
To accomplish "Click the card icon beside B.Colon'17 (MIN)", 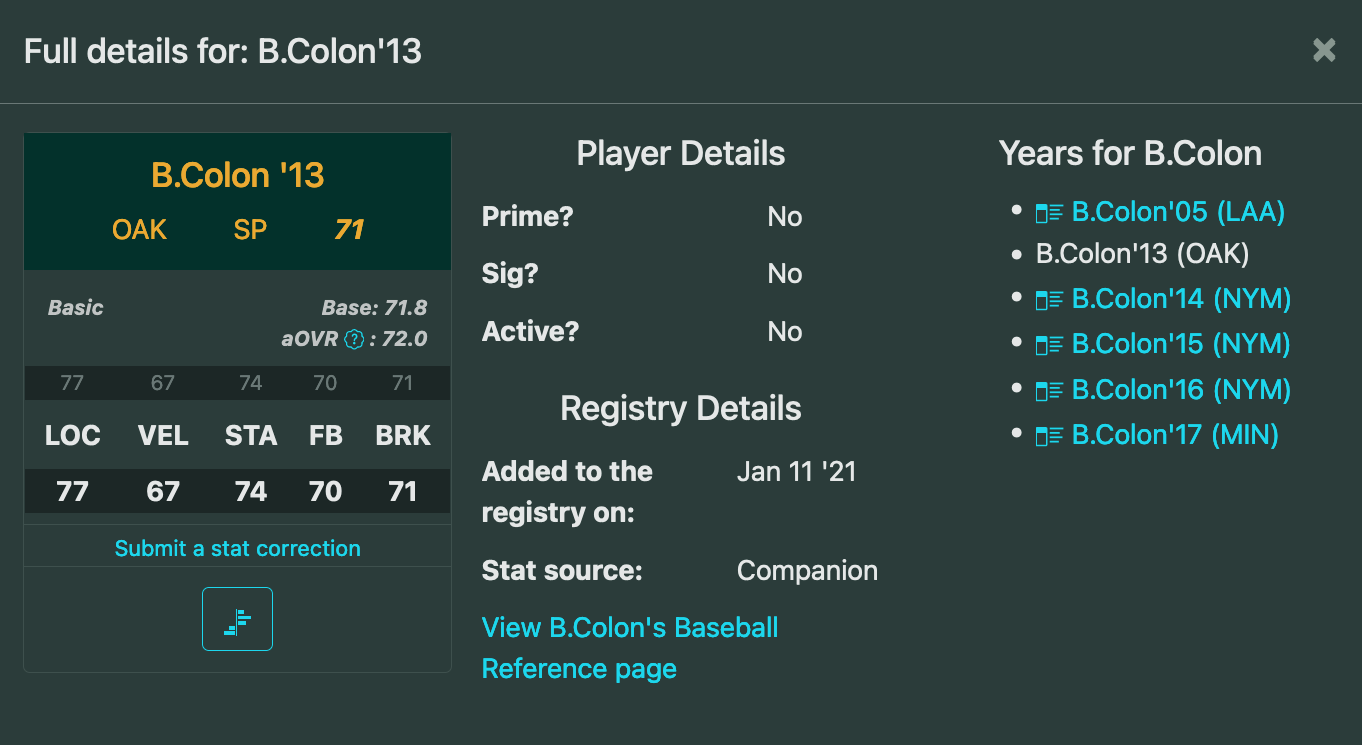I will tap(1049, 436).
